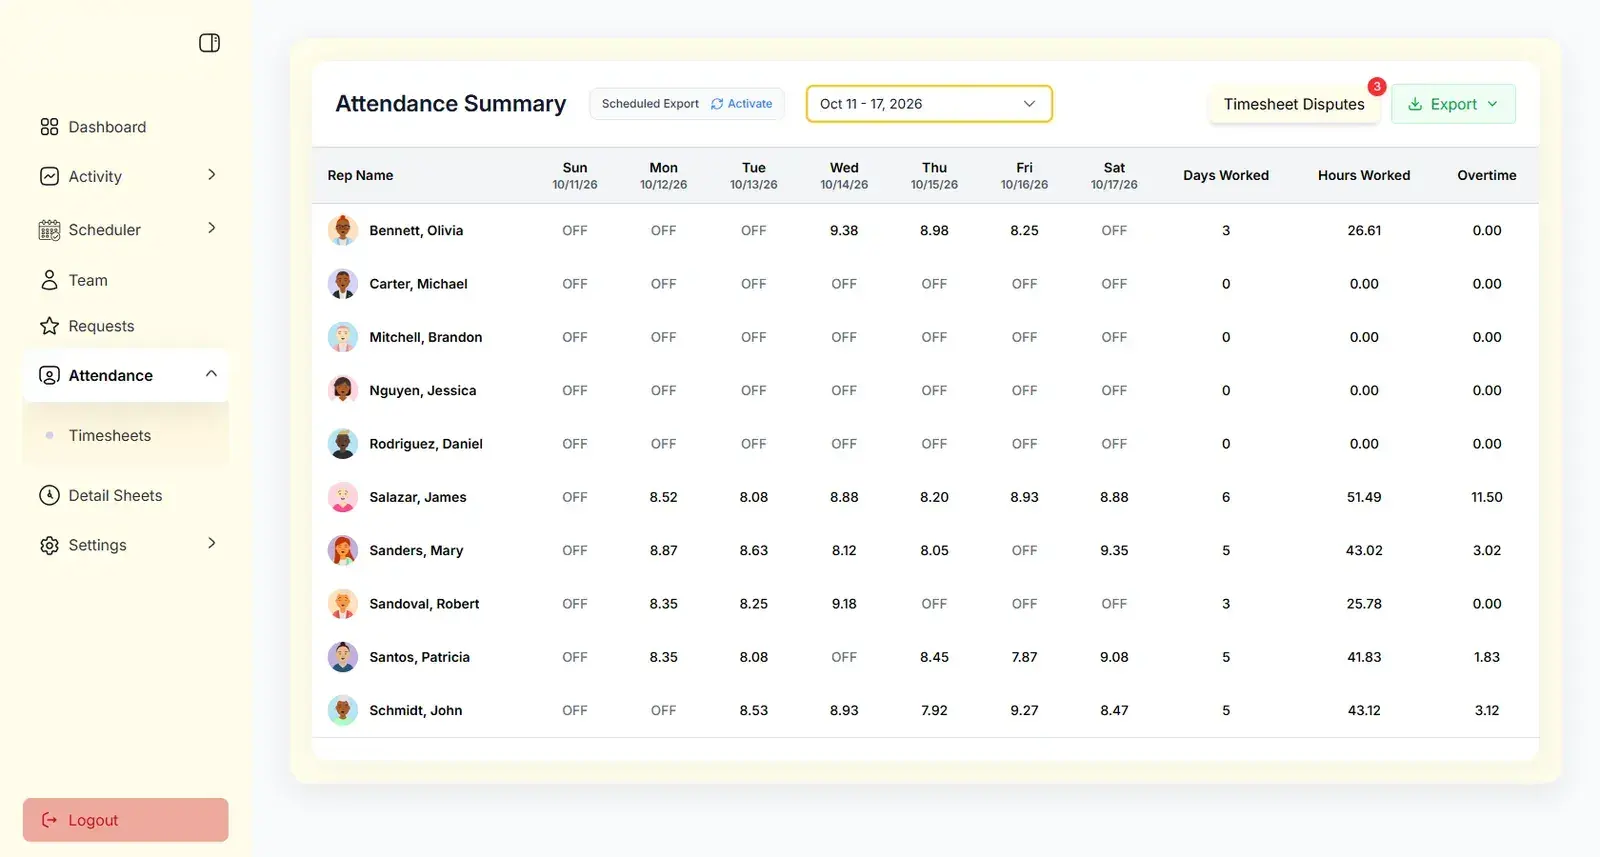
Task: Click Mary Sanders' avatar
Action: point(343,550)
